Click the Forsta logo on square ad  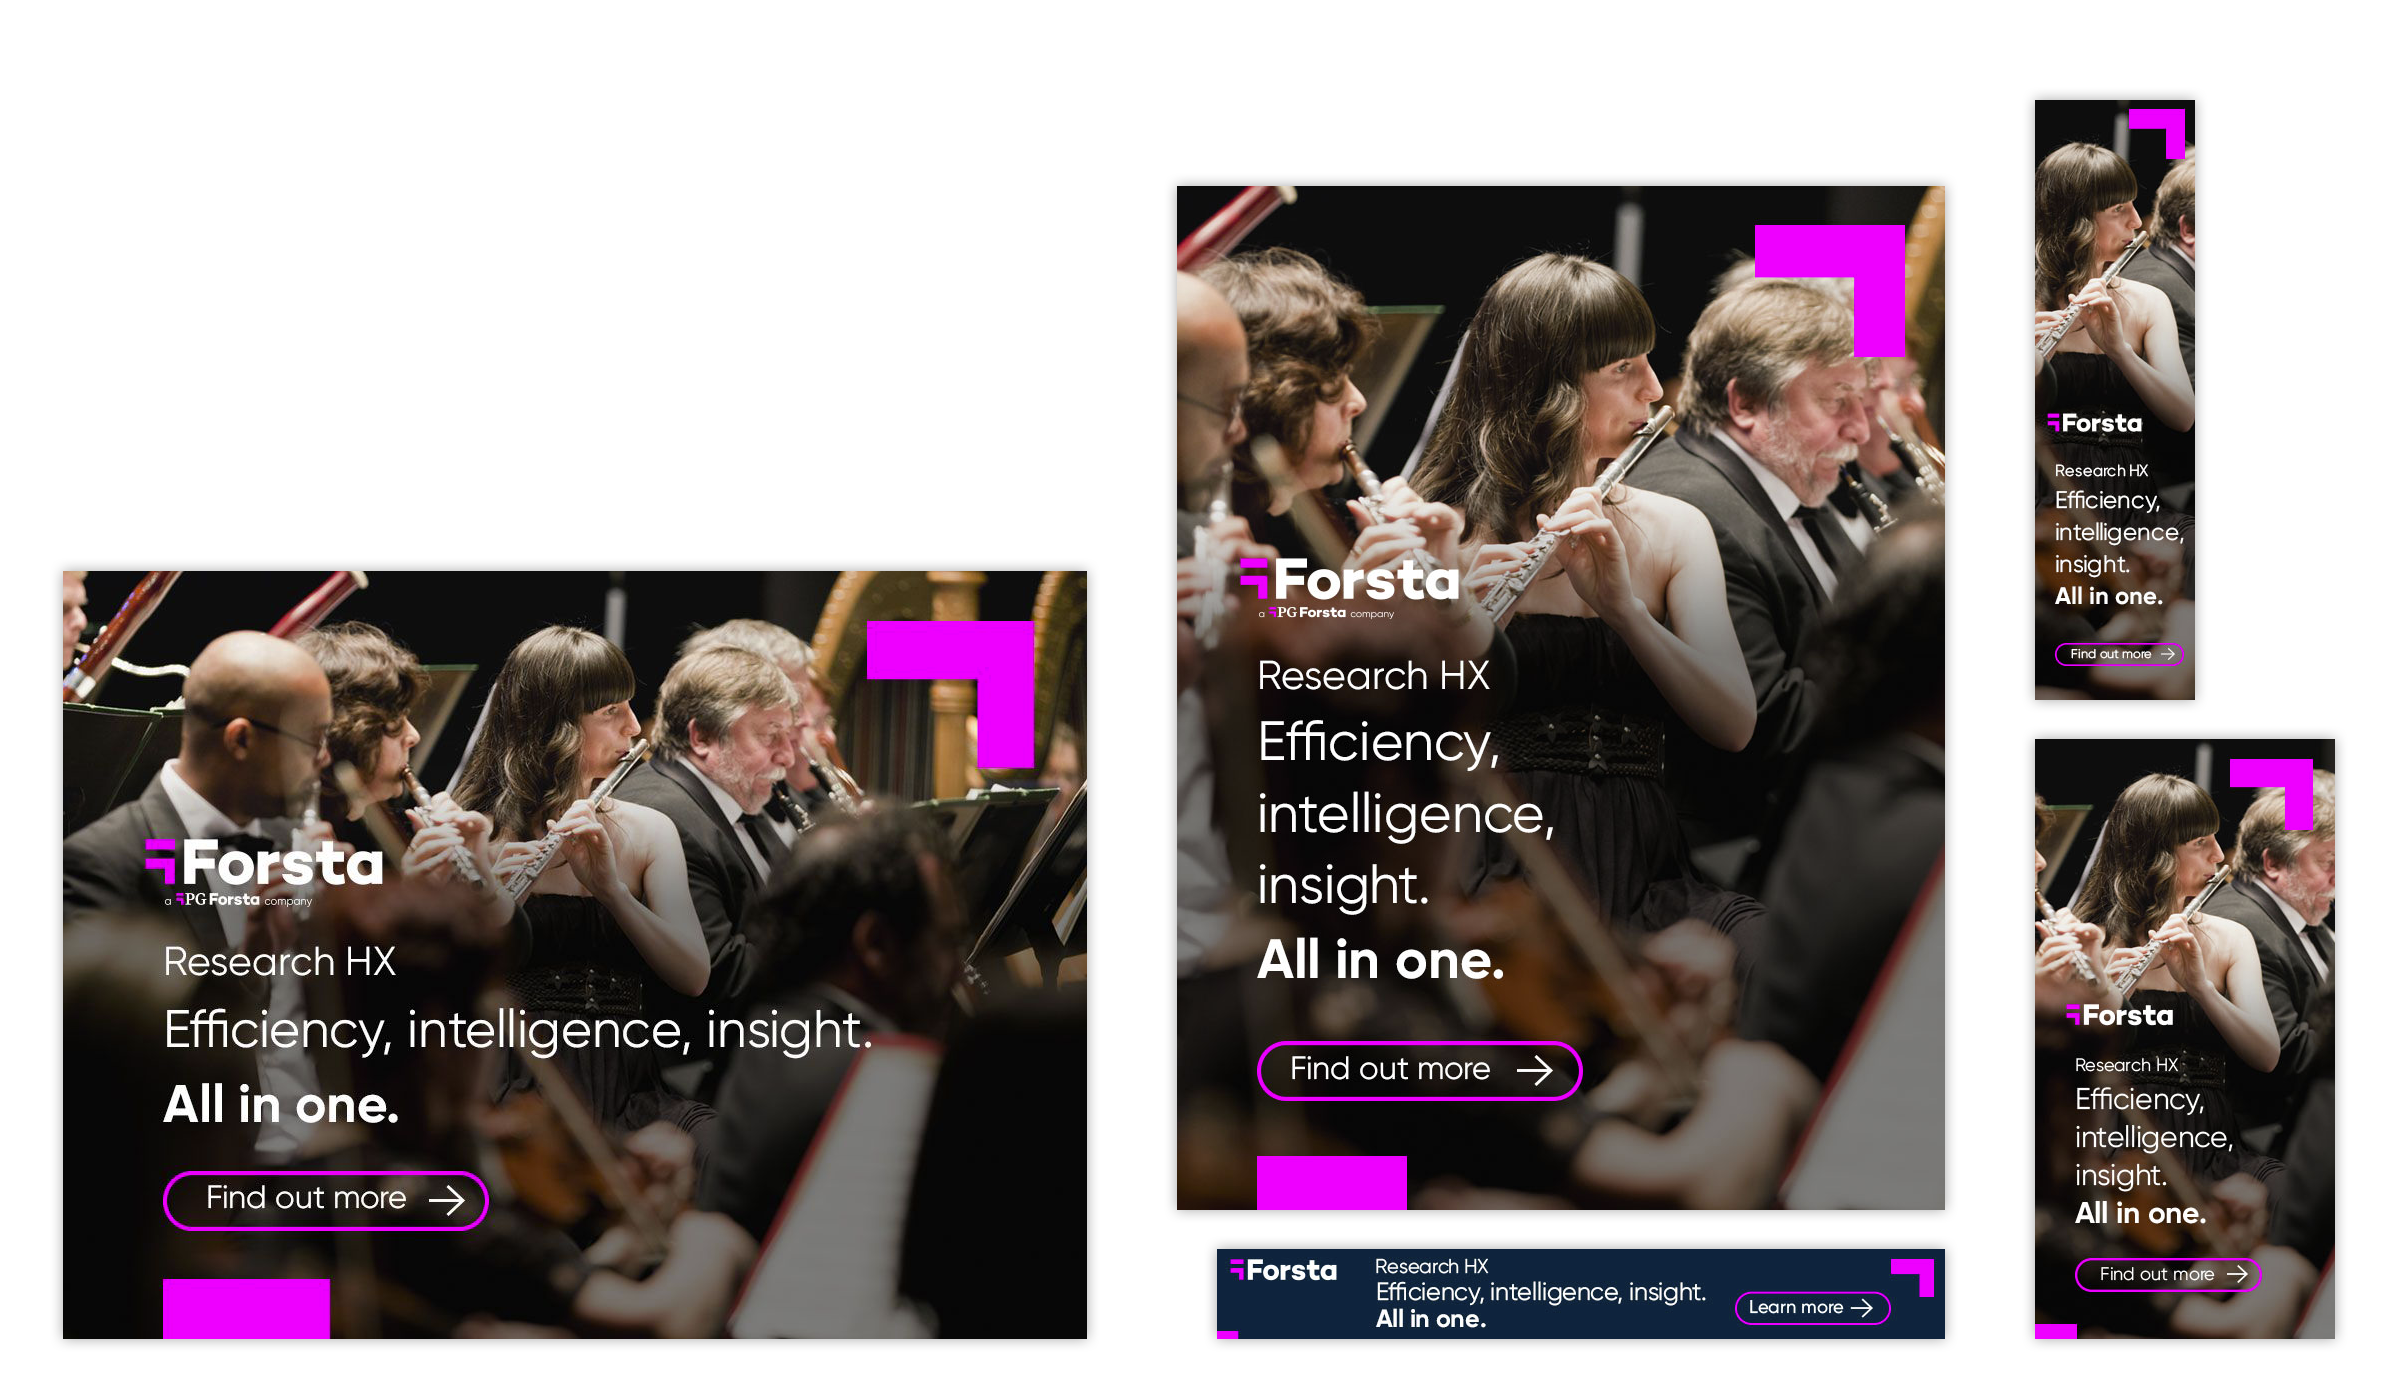pos(1350,581)
